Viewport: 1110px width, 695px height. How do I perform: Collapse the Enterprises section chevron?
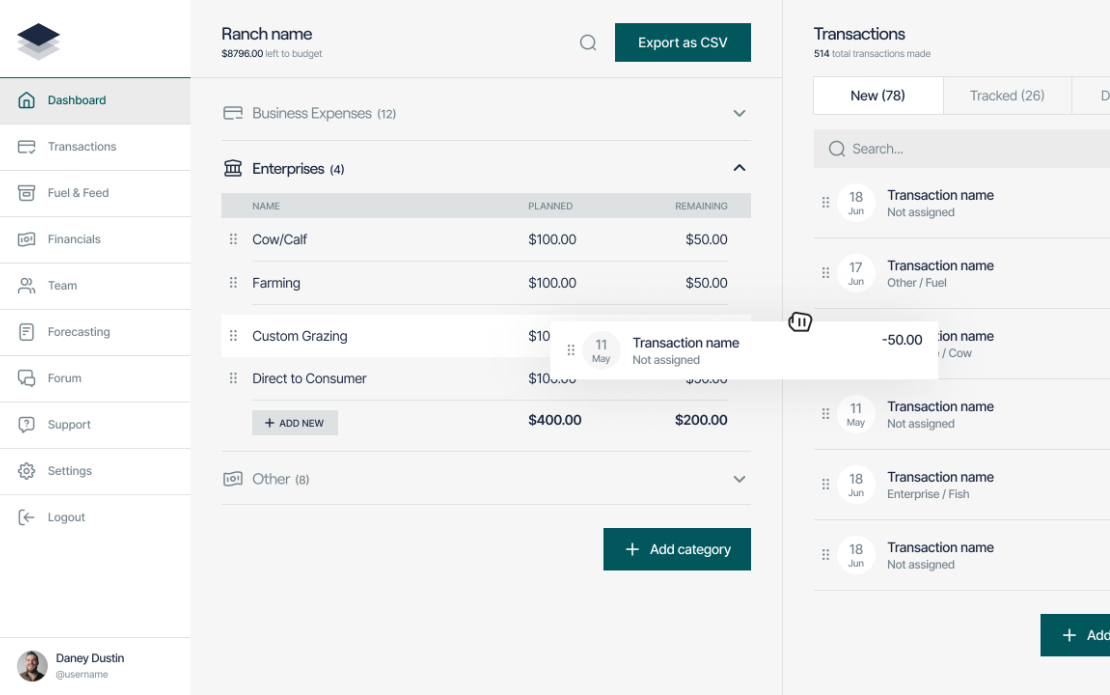739,168
